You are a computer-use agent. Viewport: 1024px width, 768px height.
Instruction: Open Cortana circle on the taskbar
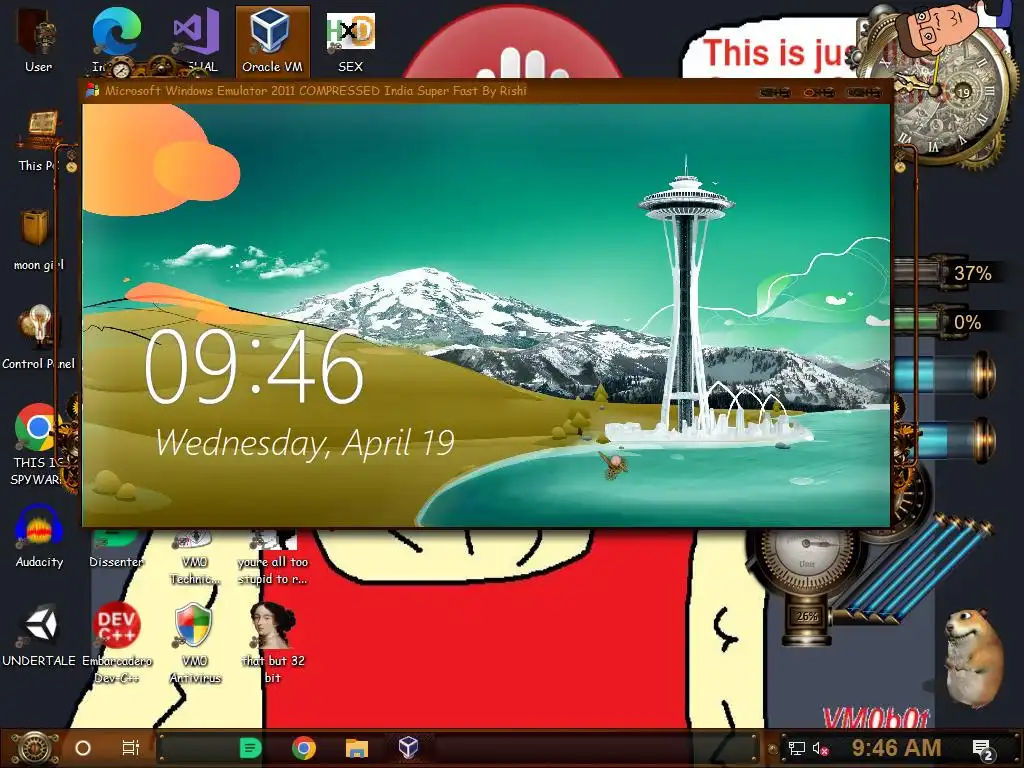[83, 748]
